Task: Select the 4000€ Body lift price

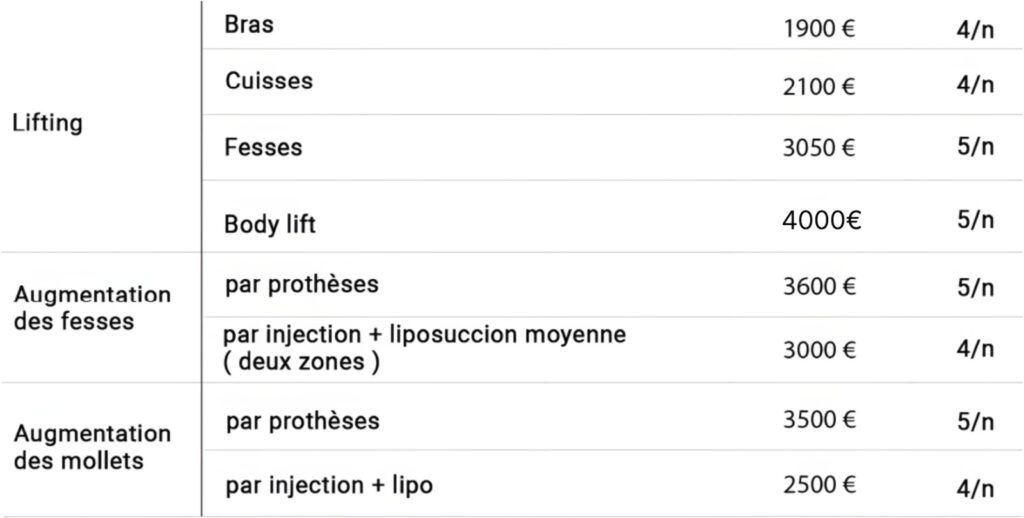Action: click(821, 222)
